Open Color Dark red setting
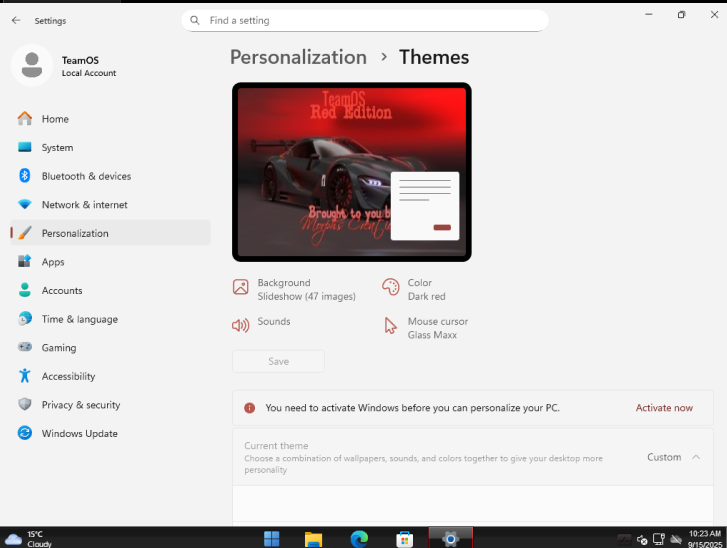The image size is (727, 548). pos(426,289)
